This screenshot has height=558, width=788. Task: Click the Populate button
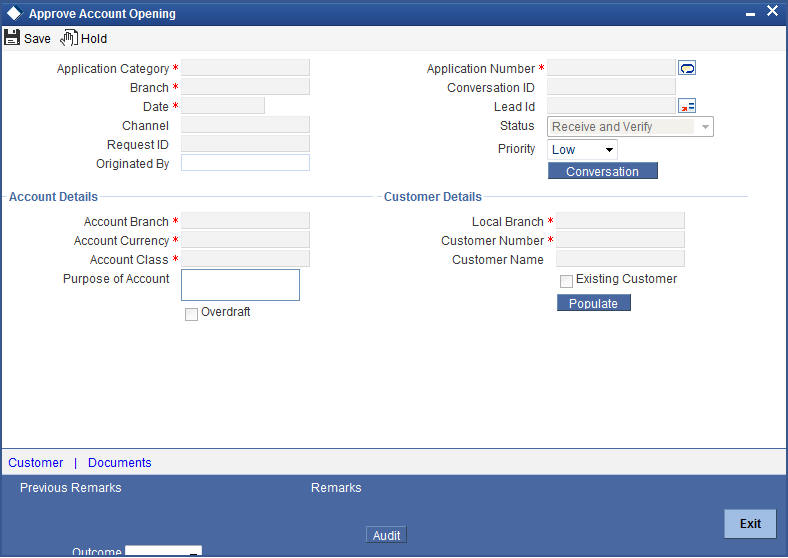pos(594,303)
